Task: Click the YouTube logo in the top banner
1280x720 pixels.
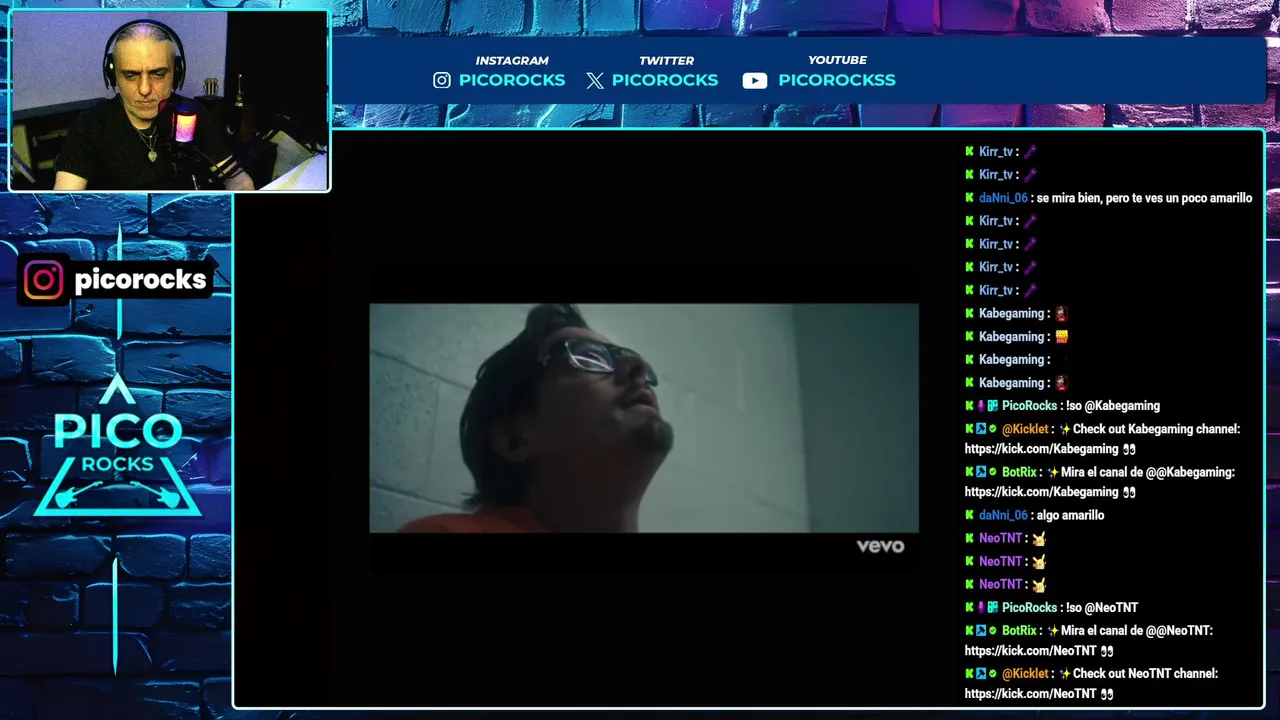Action: tap(755, 81)
